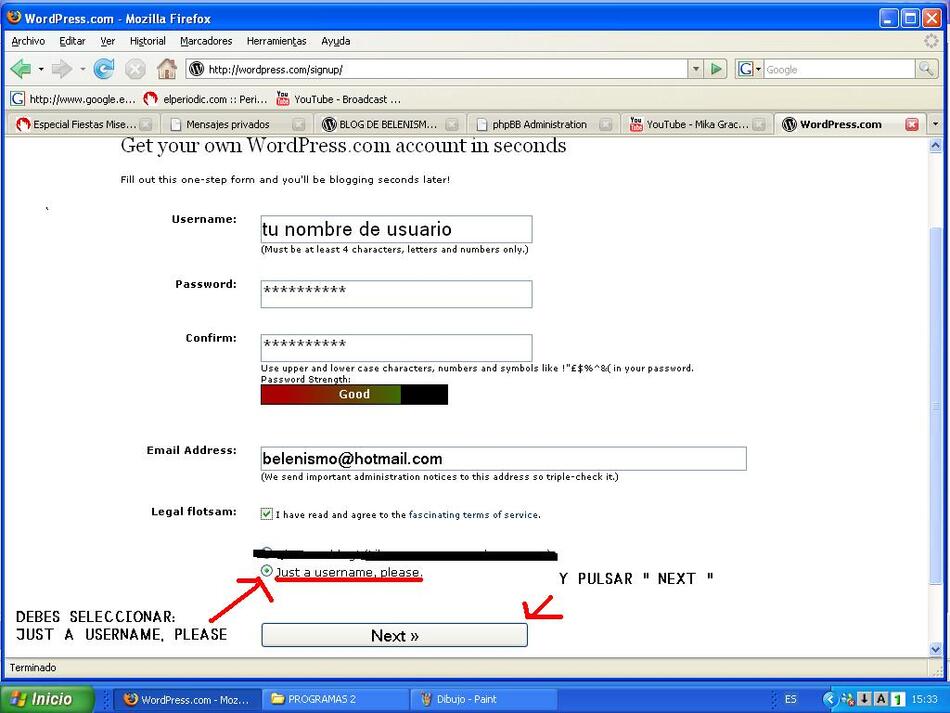The width and height of the screenshot is (950, 713).
Task: Go to the Home page icon
Action: (x=166, y=69)
